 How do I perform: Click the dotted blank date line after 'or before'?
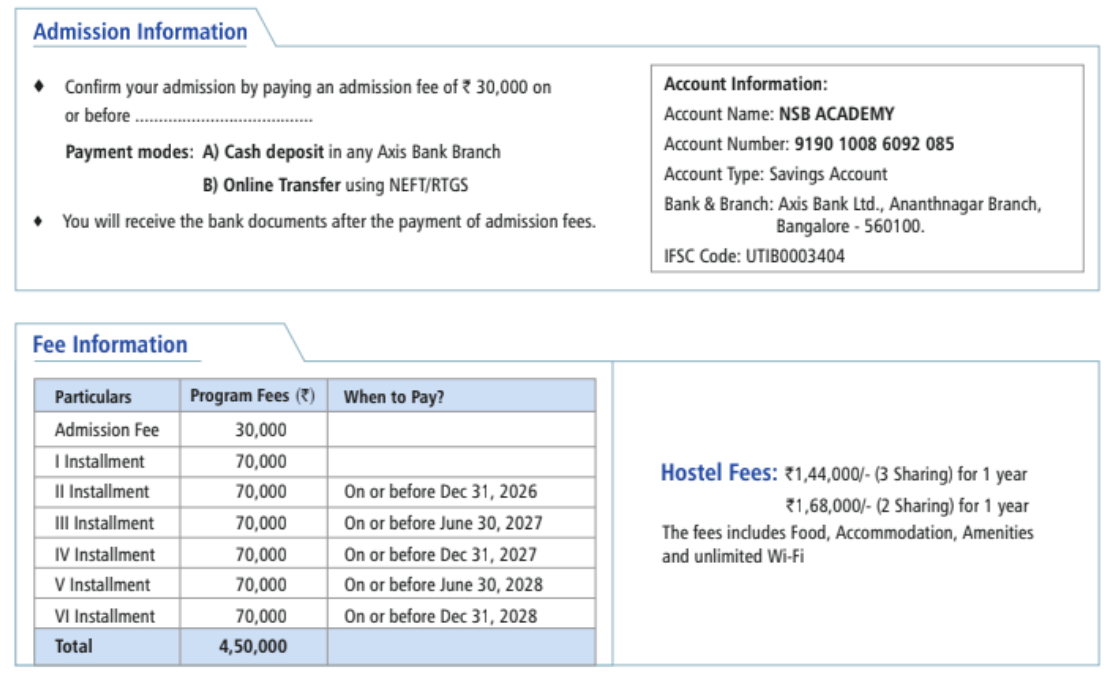pos(223,116)
